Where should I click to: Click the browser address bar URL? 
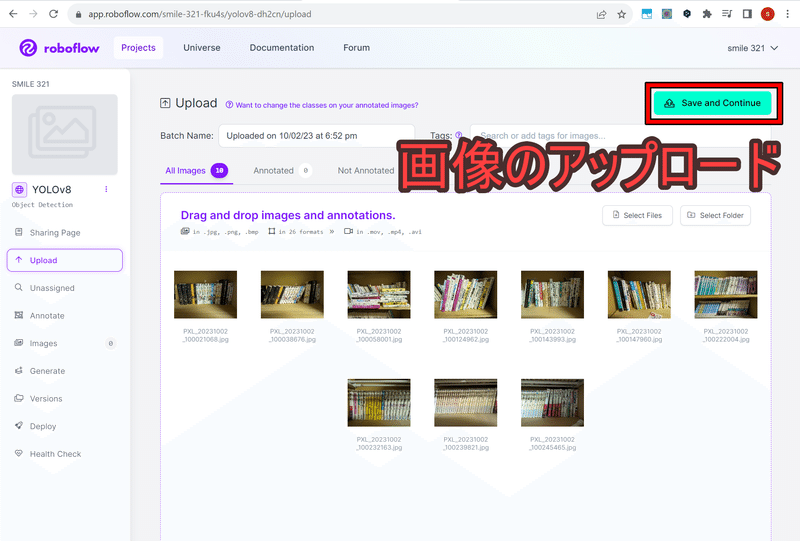tap(199, 14)
